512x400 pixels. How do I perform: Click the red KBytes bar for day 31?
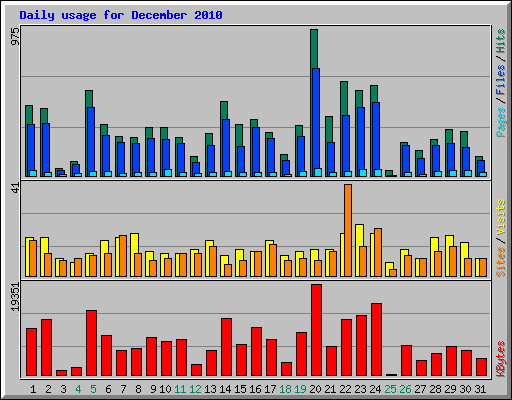tap(481, 367)
